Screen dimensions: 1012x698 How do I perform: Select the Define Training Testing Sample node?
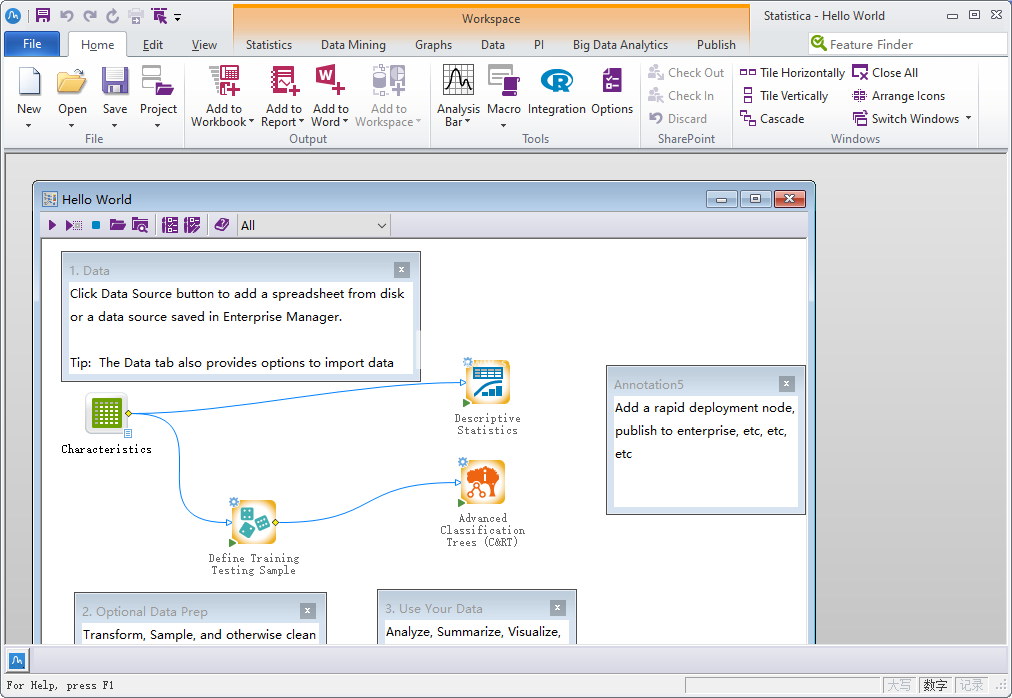pos(254,522)
